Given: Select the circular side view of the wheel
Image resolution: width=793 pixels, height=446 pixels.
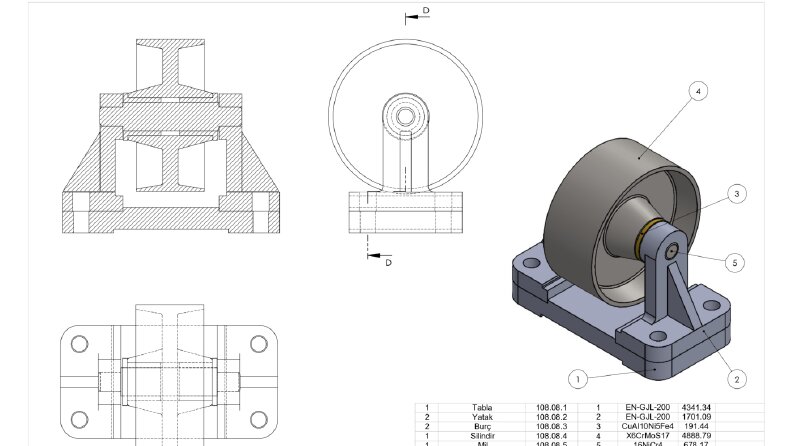Looking at the screenshot, I should 405,137.
